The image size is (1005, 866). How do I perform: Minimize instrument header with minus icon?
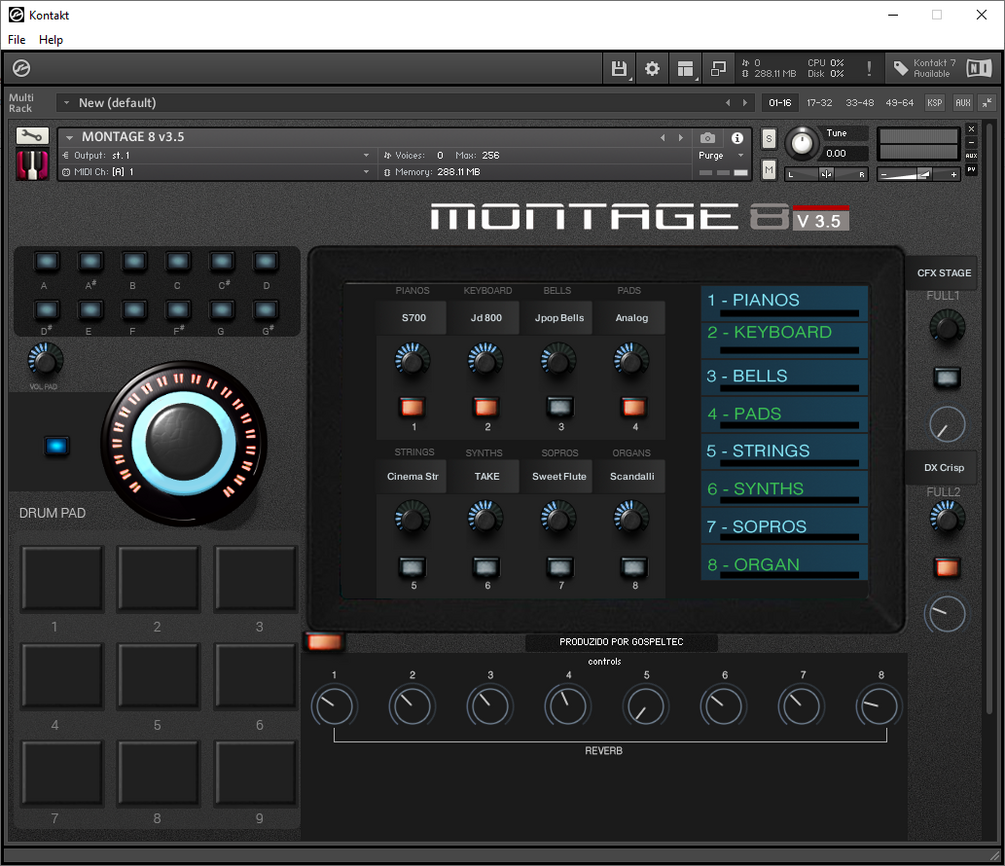coord(971,142)
